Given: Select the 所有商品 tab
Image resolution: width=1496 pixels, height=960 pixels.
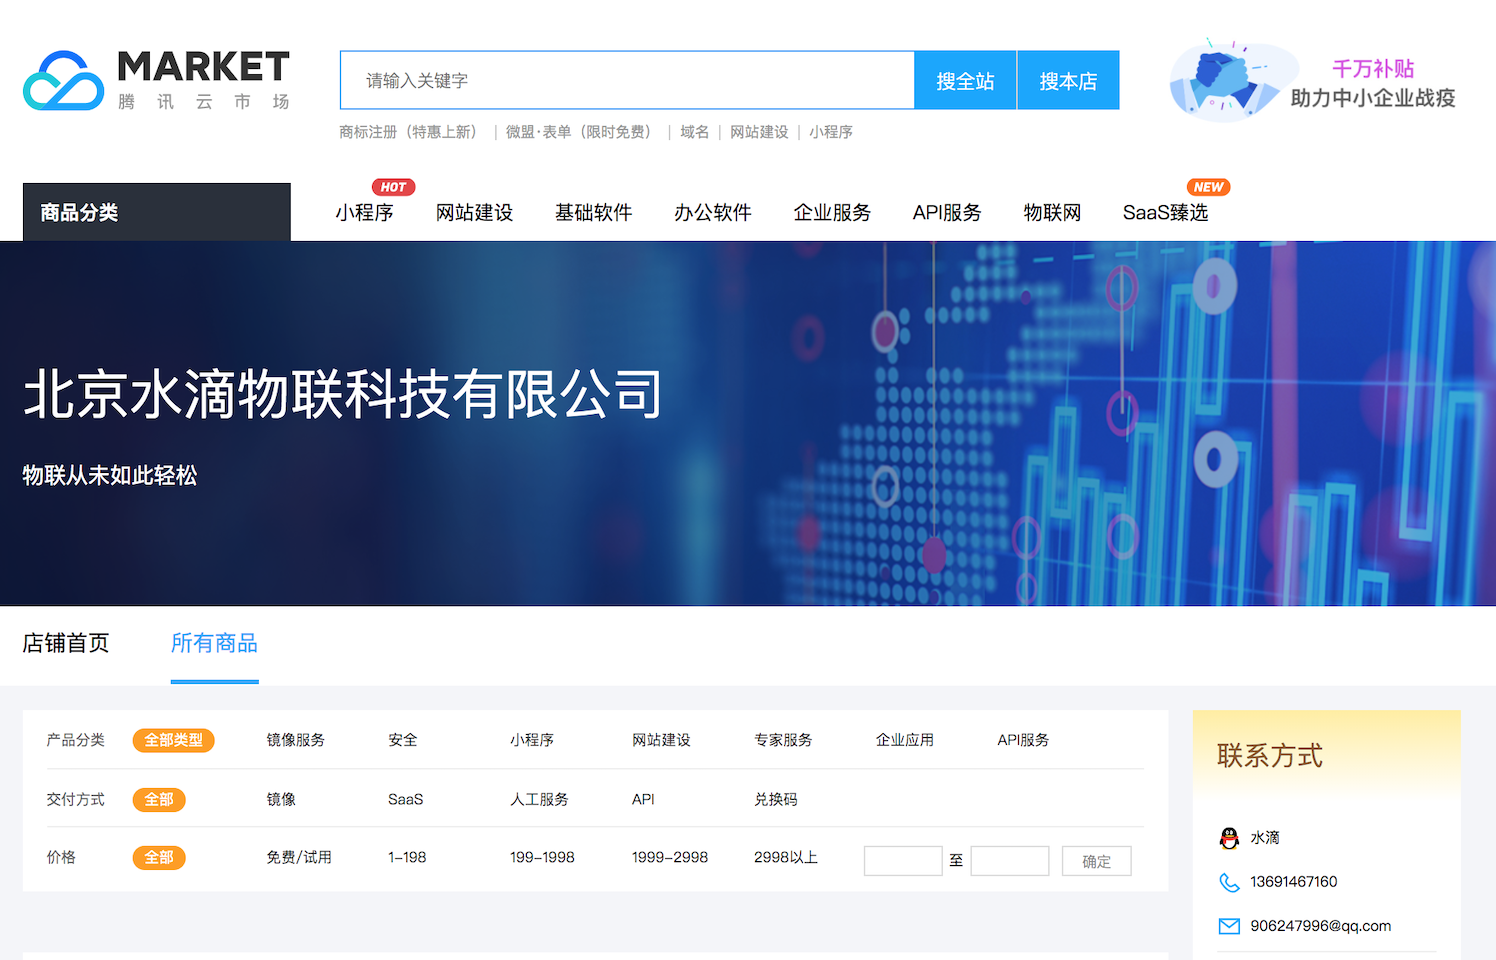Looking at the screenshot, I should (214, 643).
